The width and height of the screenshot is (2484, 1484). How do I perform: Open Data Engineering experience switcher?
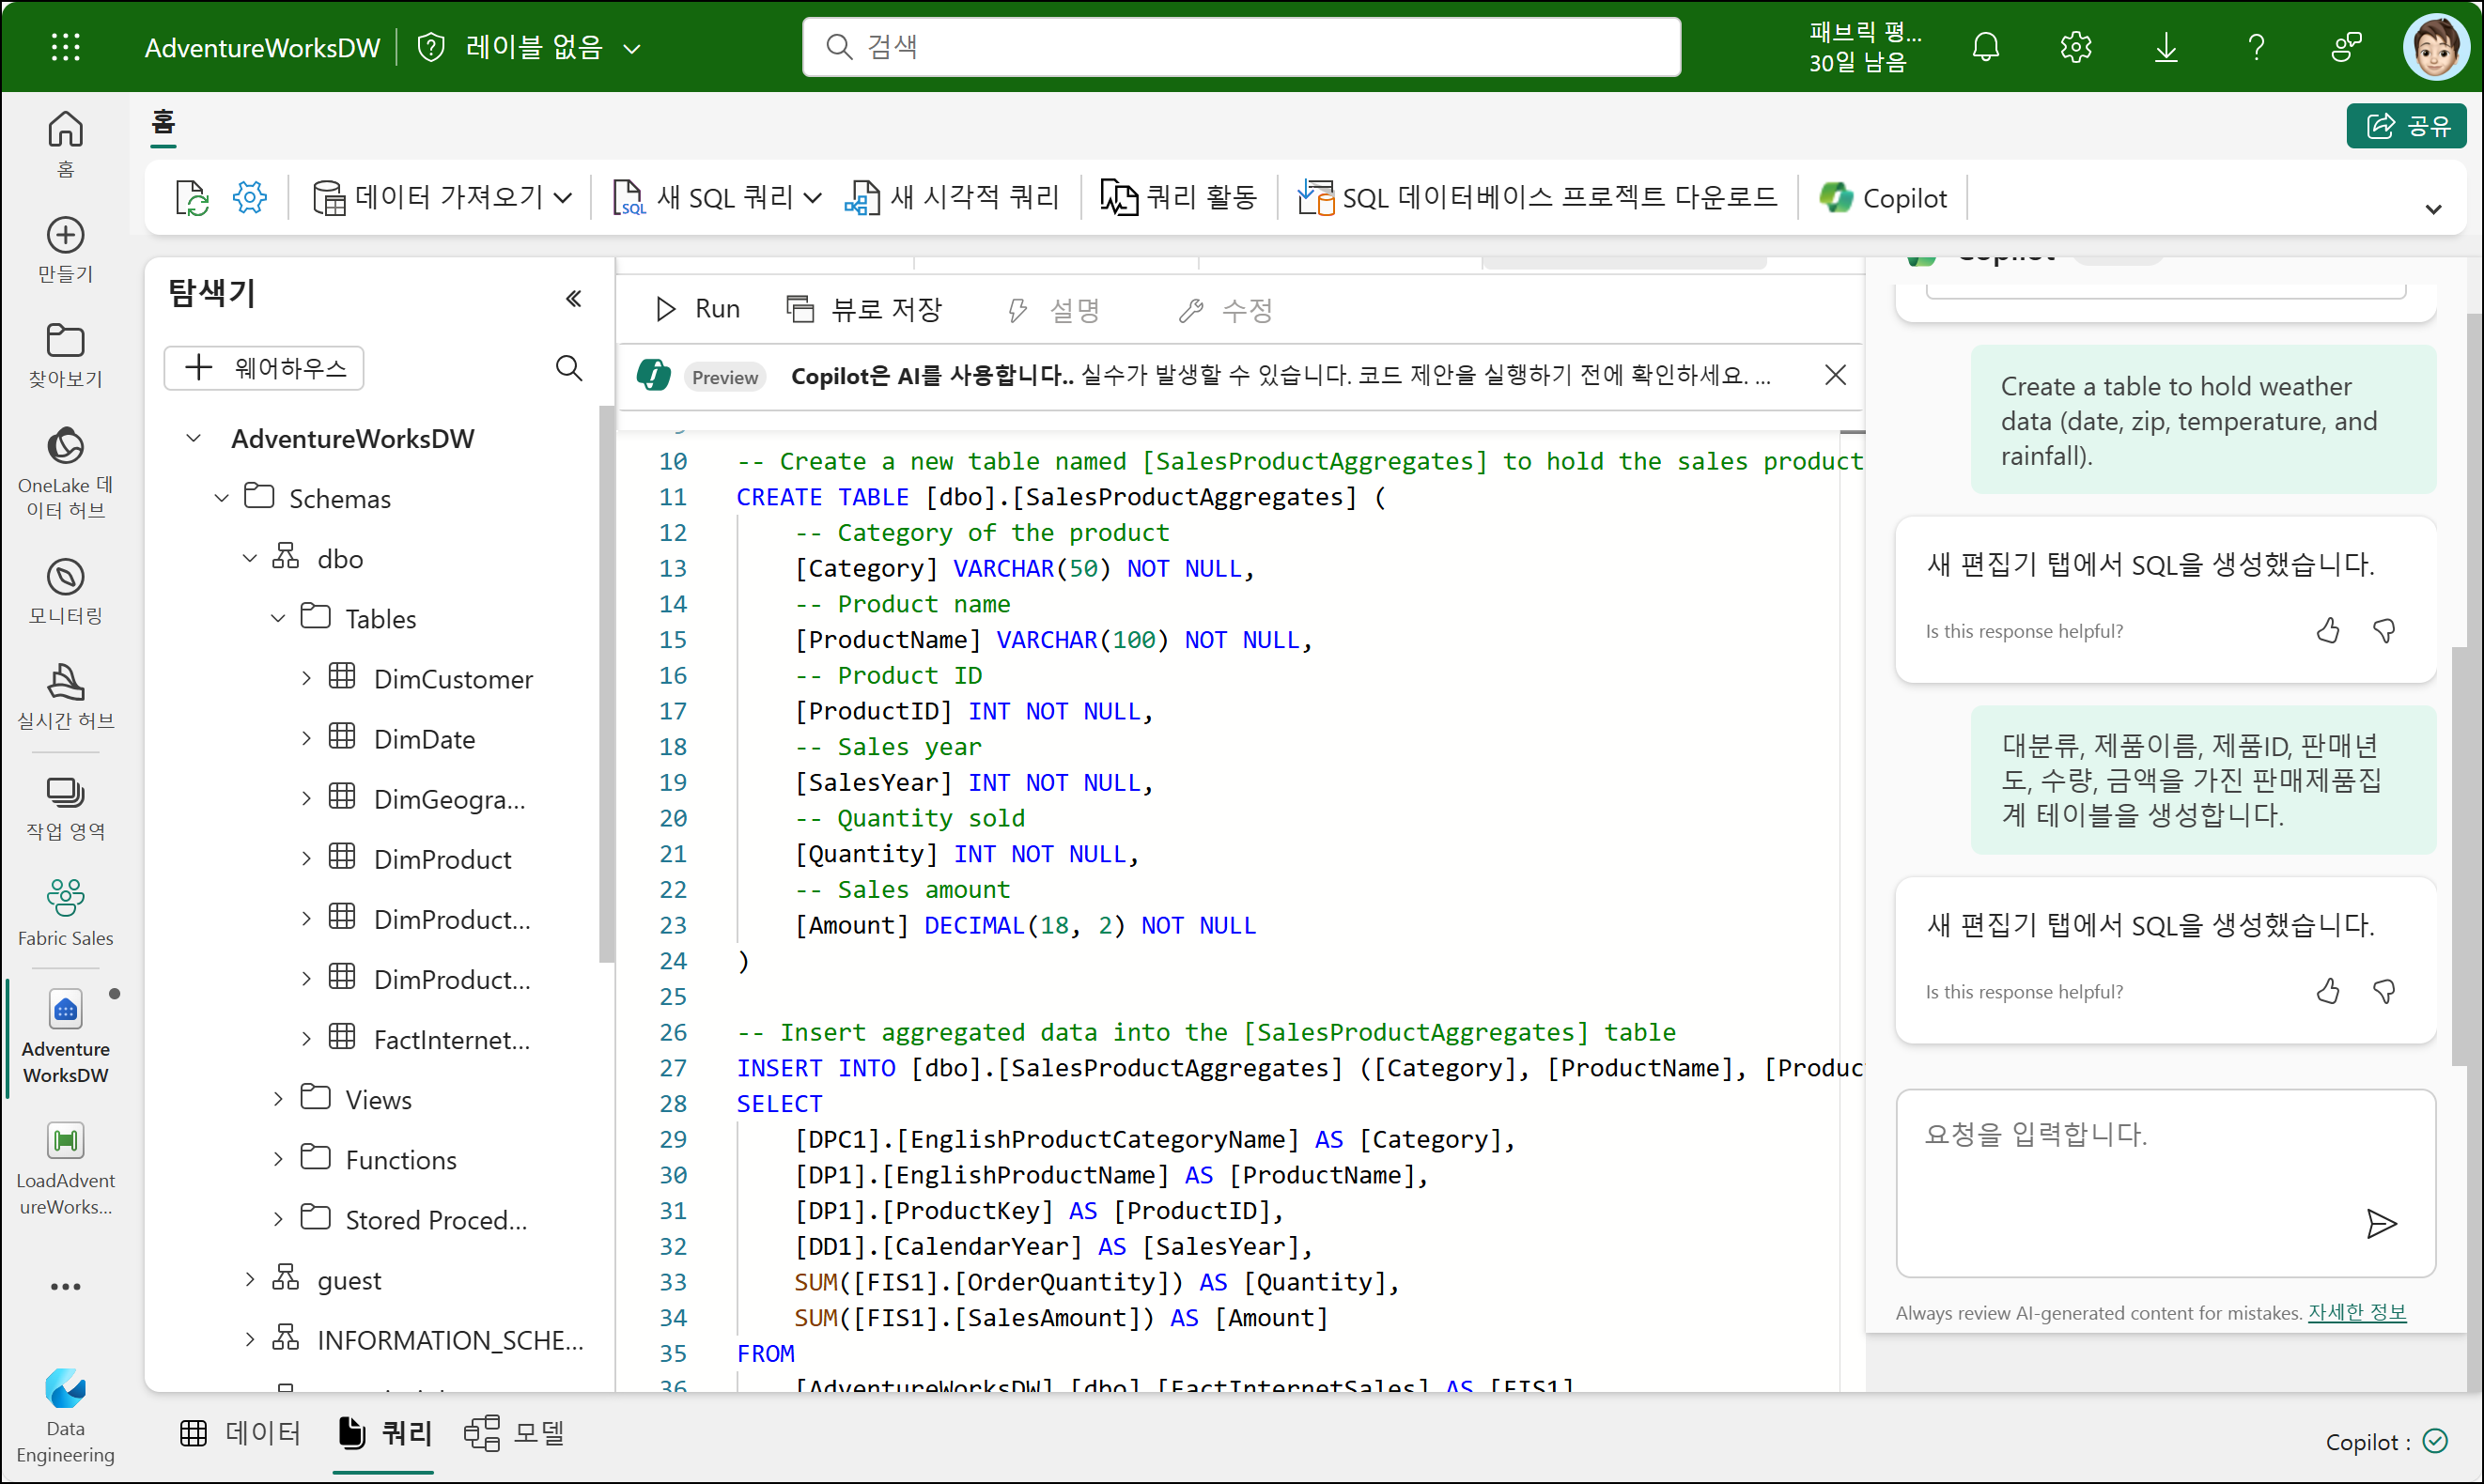click(x=65, y=1417)
